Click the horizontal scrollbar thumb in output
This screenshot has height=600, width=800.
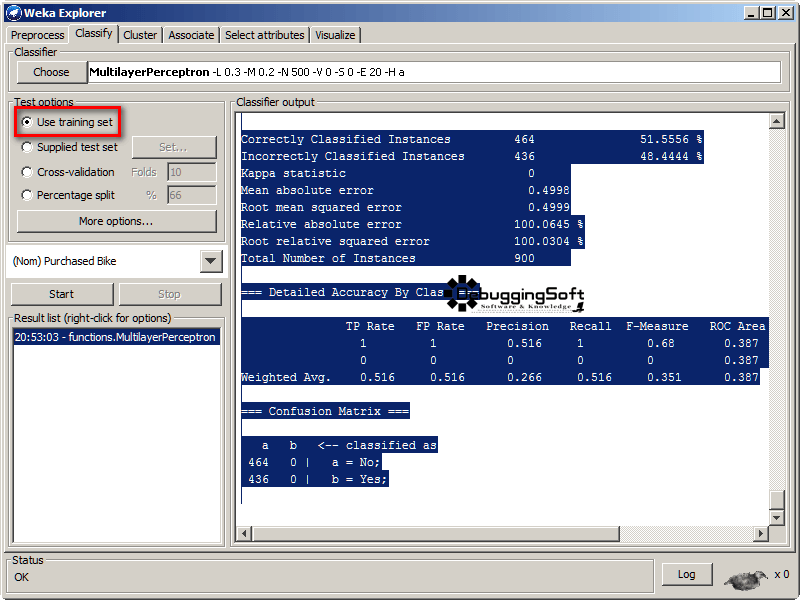pos(436,534)
